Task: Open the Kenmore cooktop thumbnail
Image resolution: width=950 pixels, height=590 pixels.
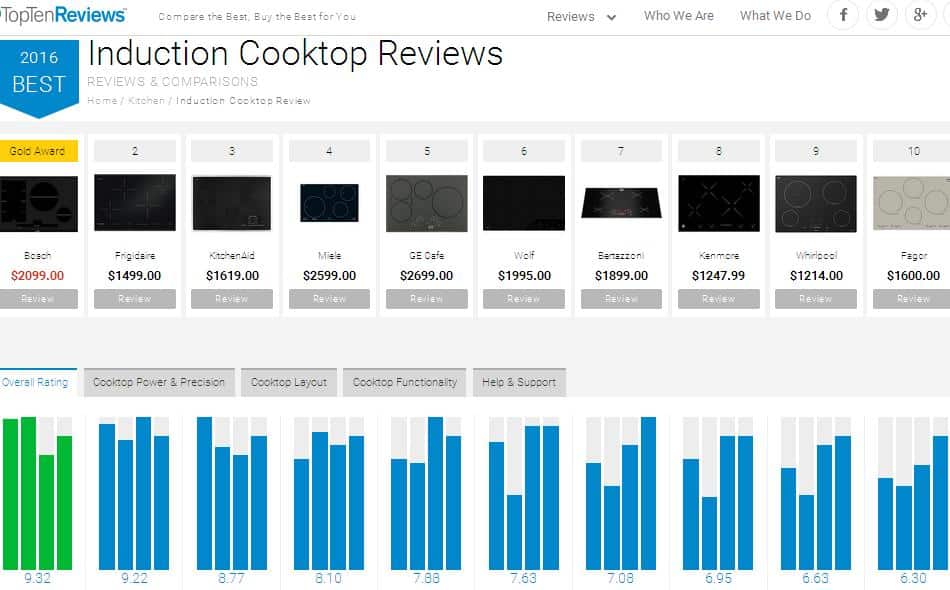Action: click(719, 203)
